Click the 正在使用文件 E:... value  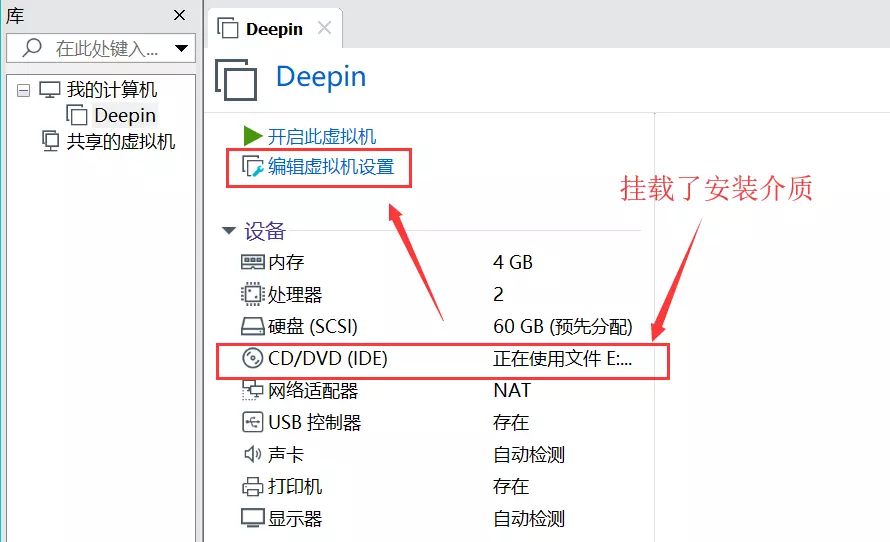[x=562, y=359]
